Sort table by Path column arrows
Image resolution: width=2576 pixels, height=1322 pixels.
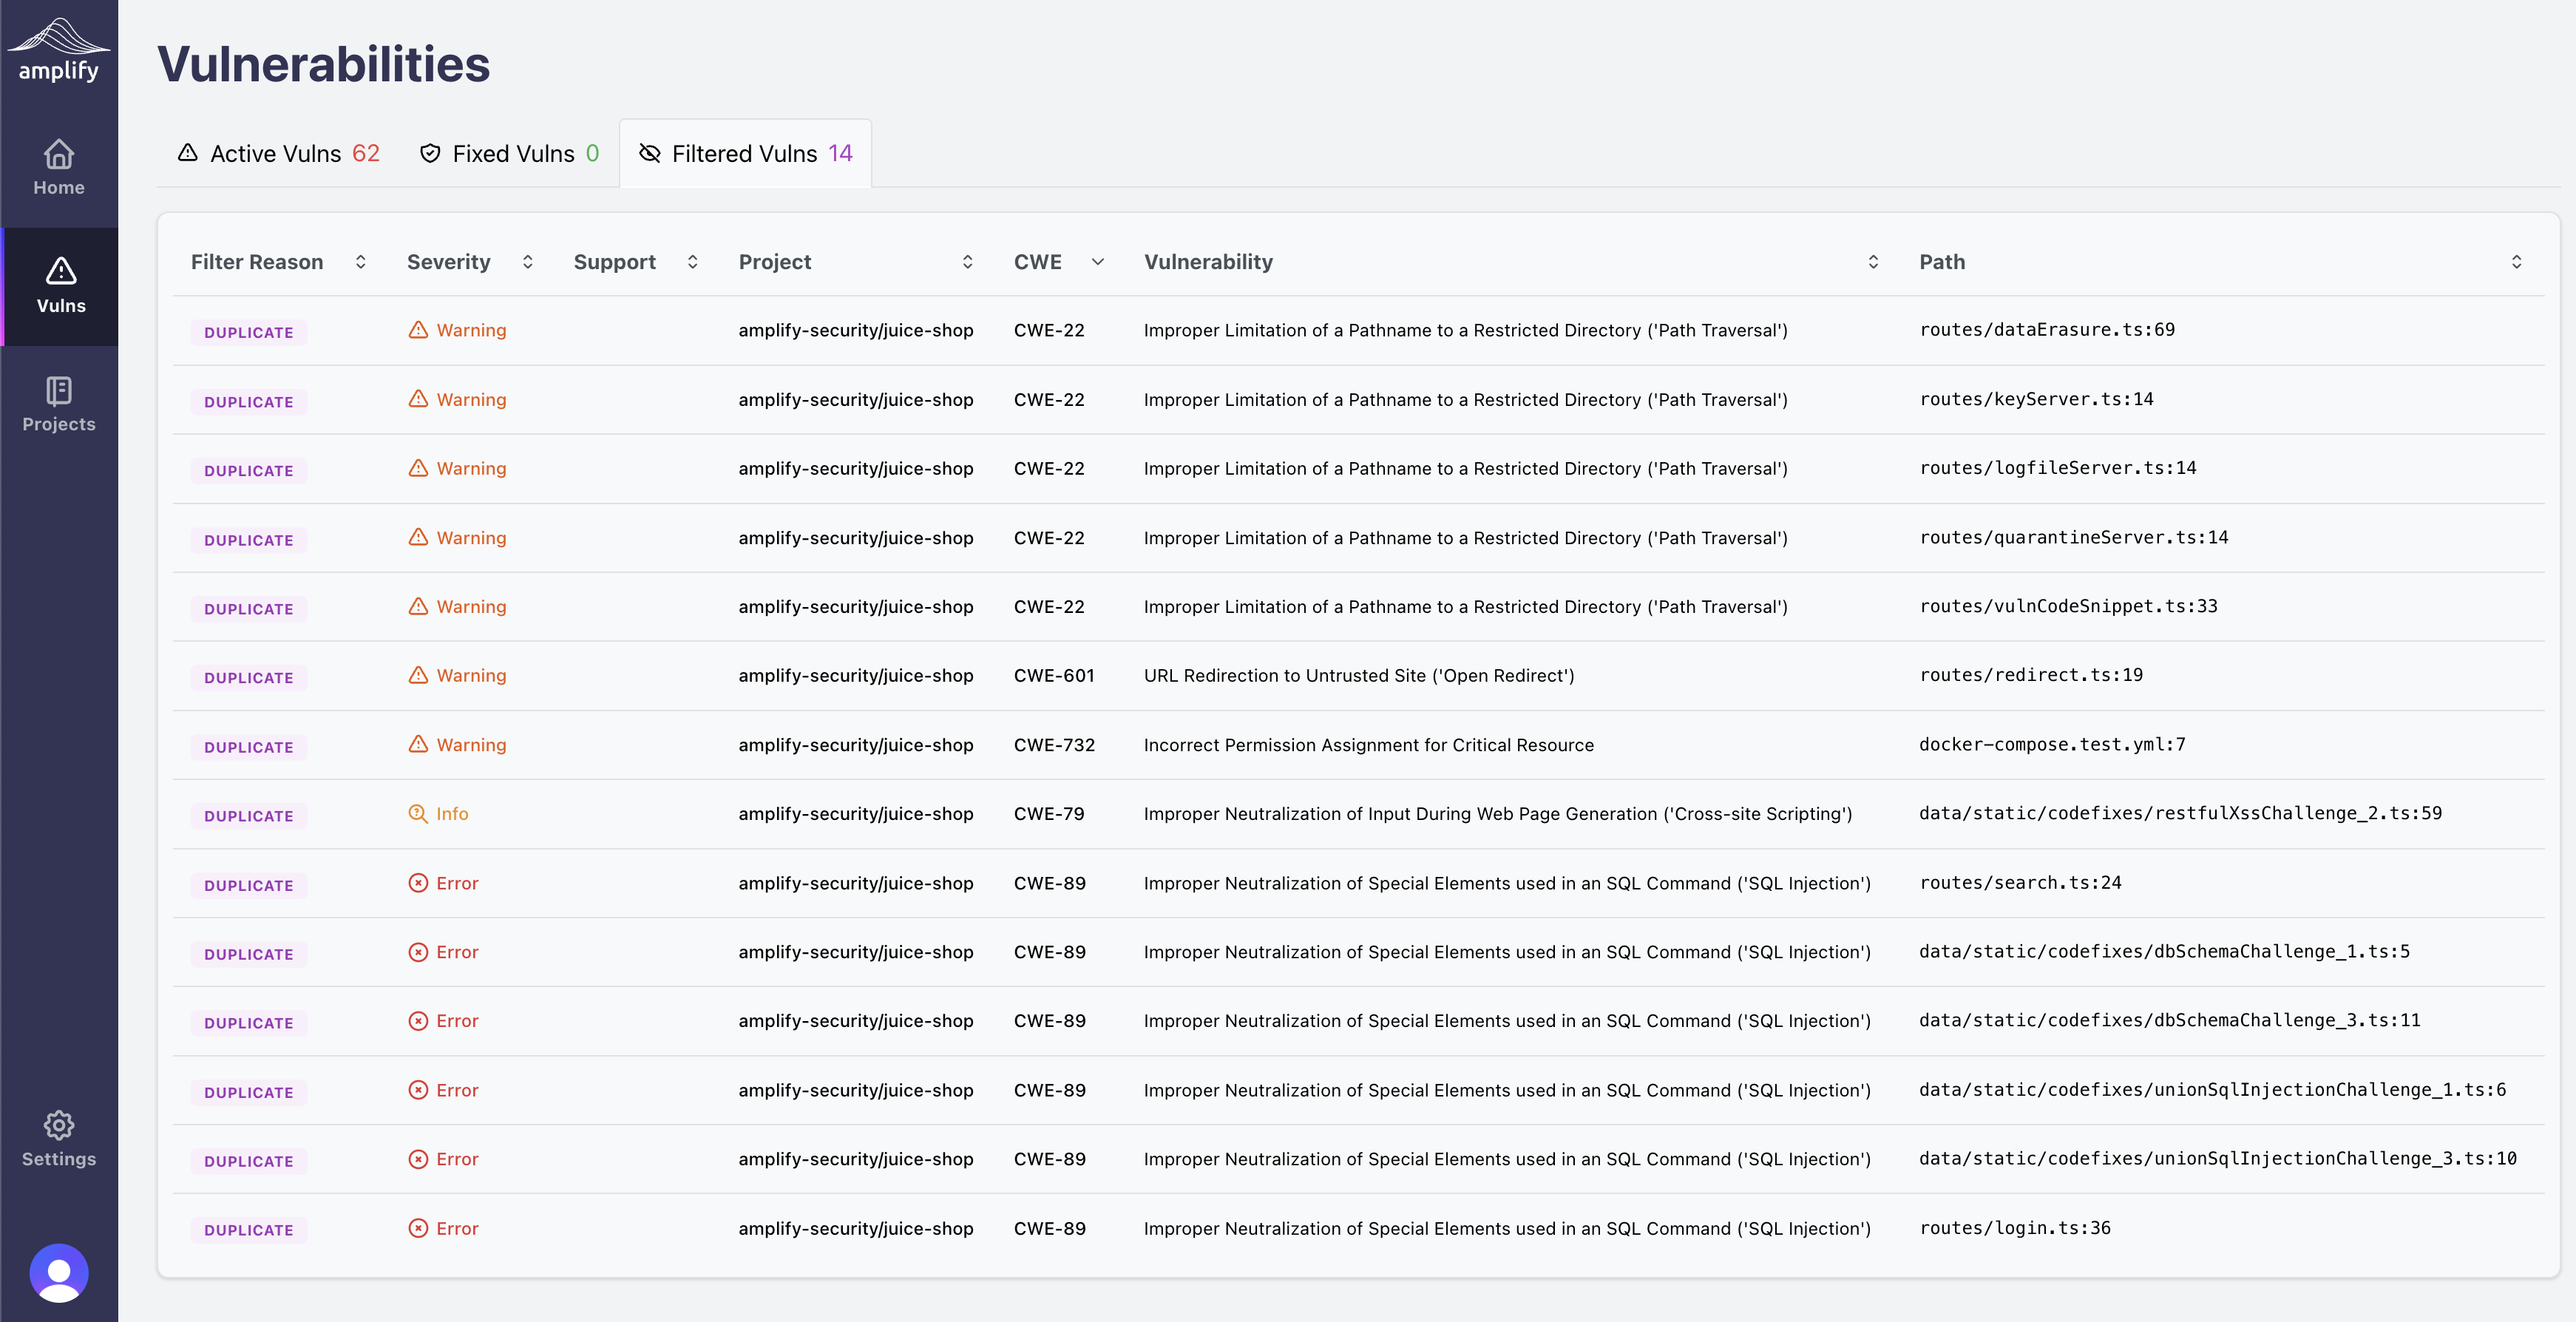click(2516, 262)
